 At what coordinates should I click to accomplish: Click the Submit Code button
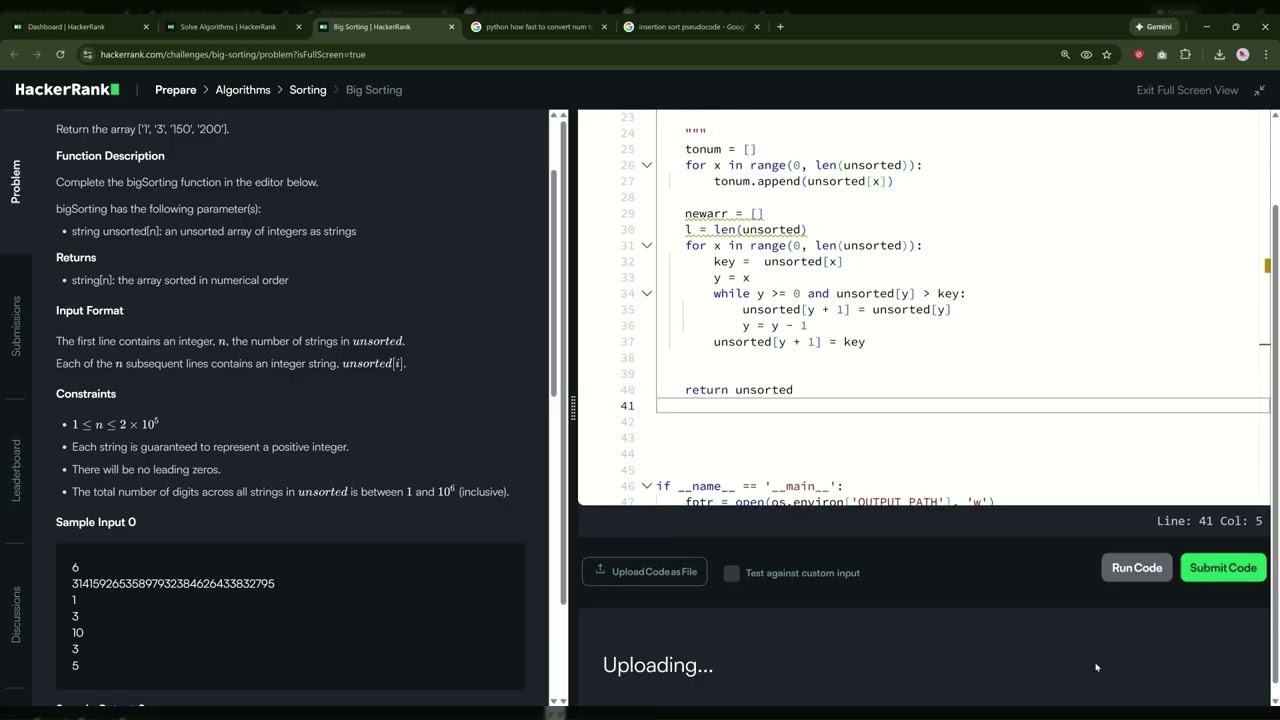click(1223, 568)
